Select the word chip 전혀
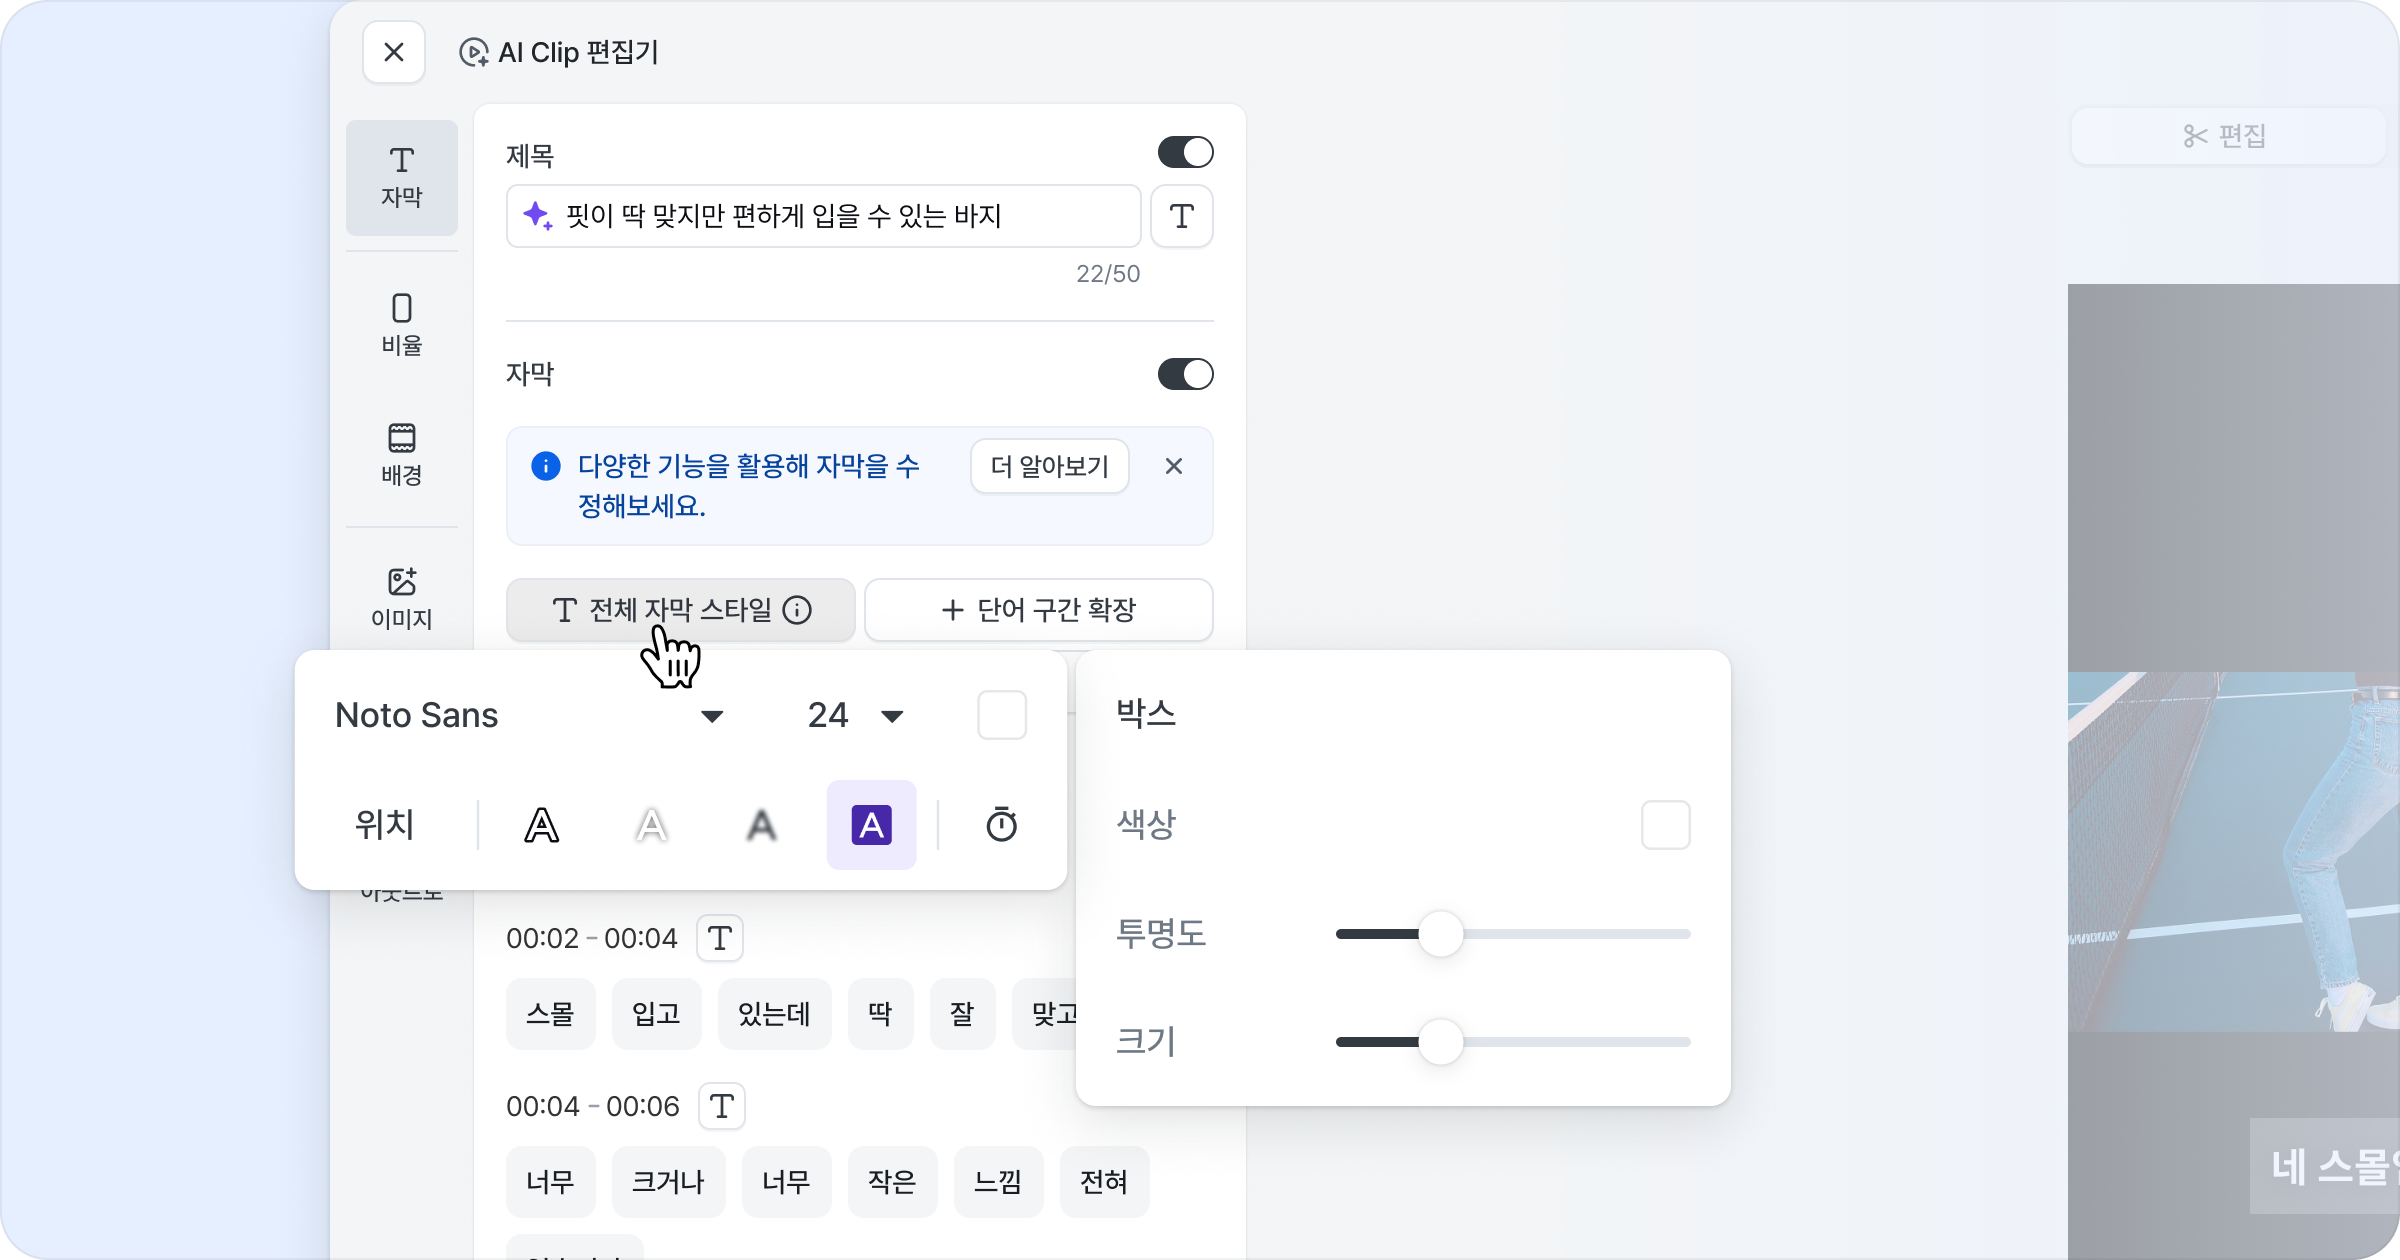The height and width of the screenshot is (1260, 2400). [1105, 1182]
